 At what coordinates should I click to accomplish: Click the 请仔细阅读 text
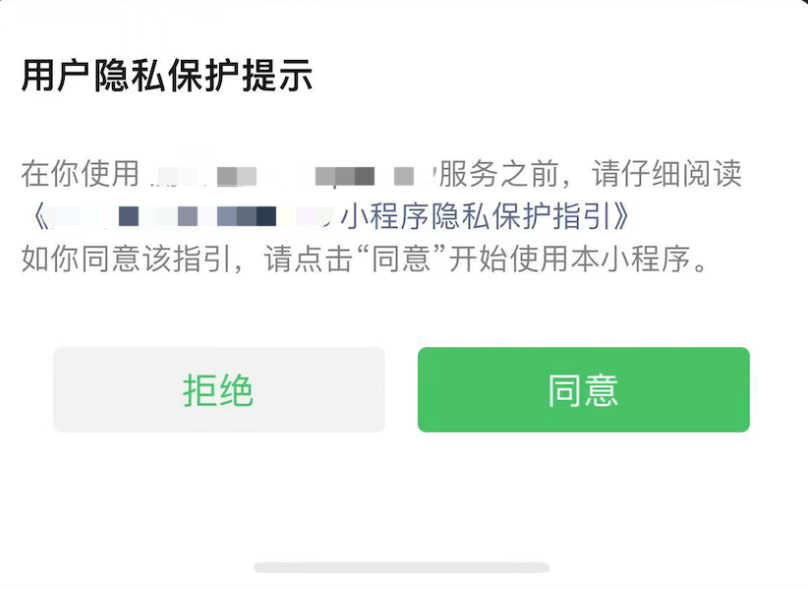(666, 174)
